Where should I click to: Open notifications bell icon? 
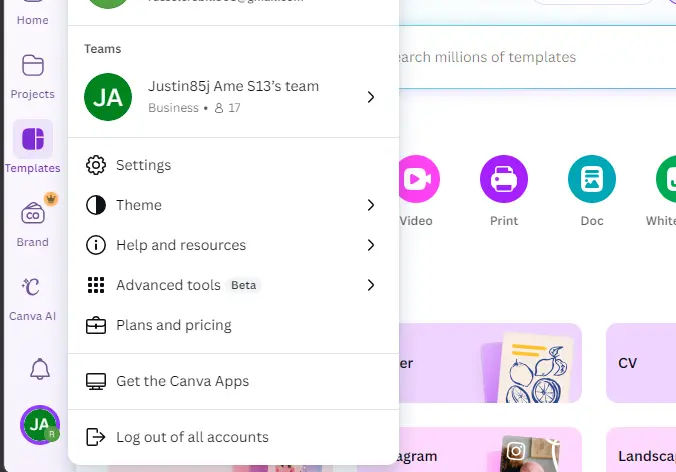pos(40,369)
